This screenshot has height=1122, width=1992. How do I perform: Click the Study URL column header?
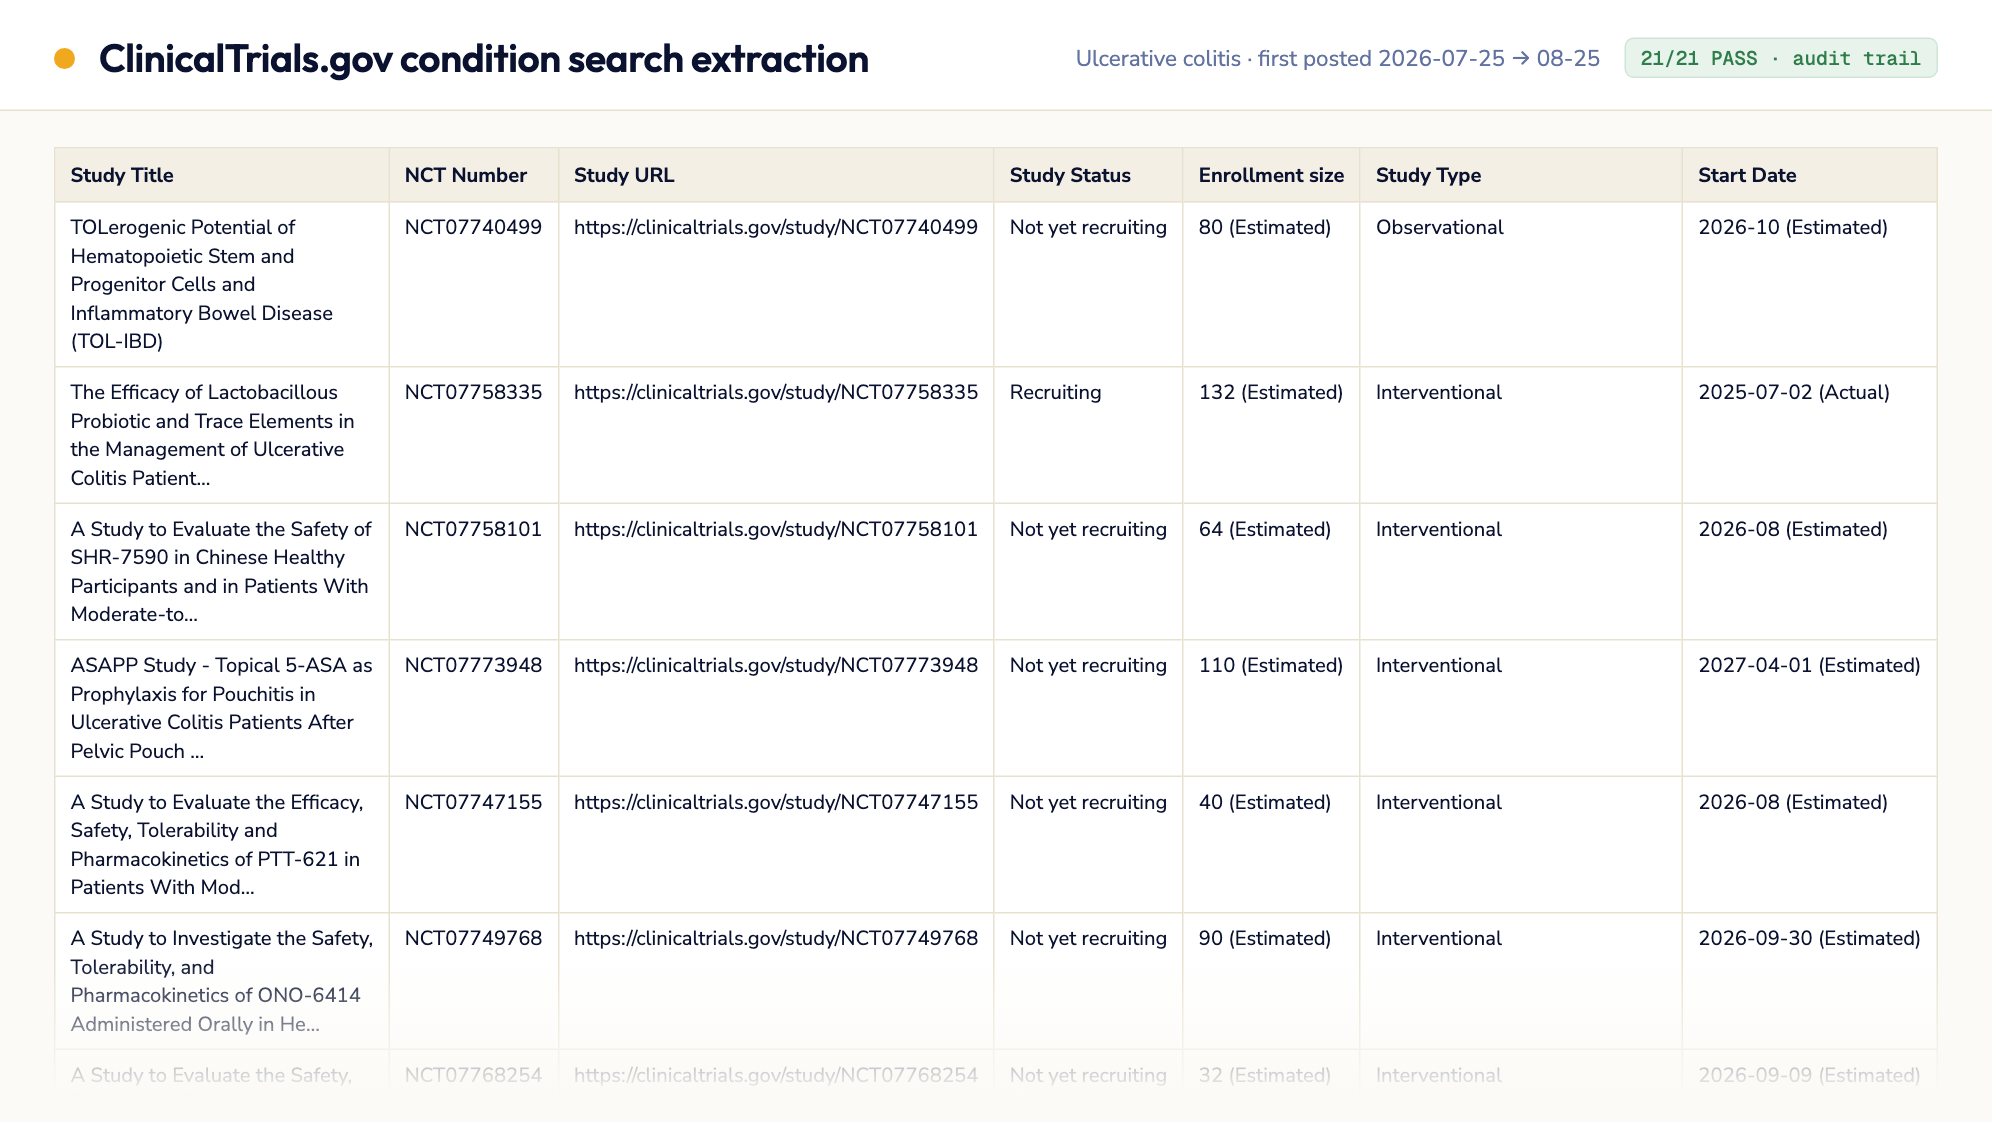pyautogui.click(x=776, y=175)
